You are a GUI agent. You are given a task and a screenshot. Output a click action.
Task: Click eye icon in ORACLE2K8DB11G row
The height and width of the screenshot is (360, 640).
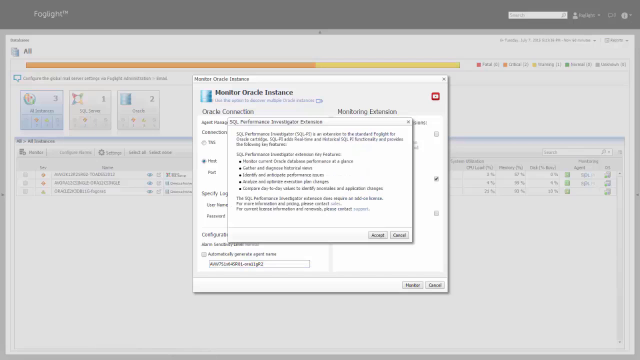click(x=150, y=191)
